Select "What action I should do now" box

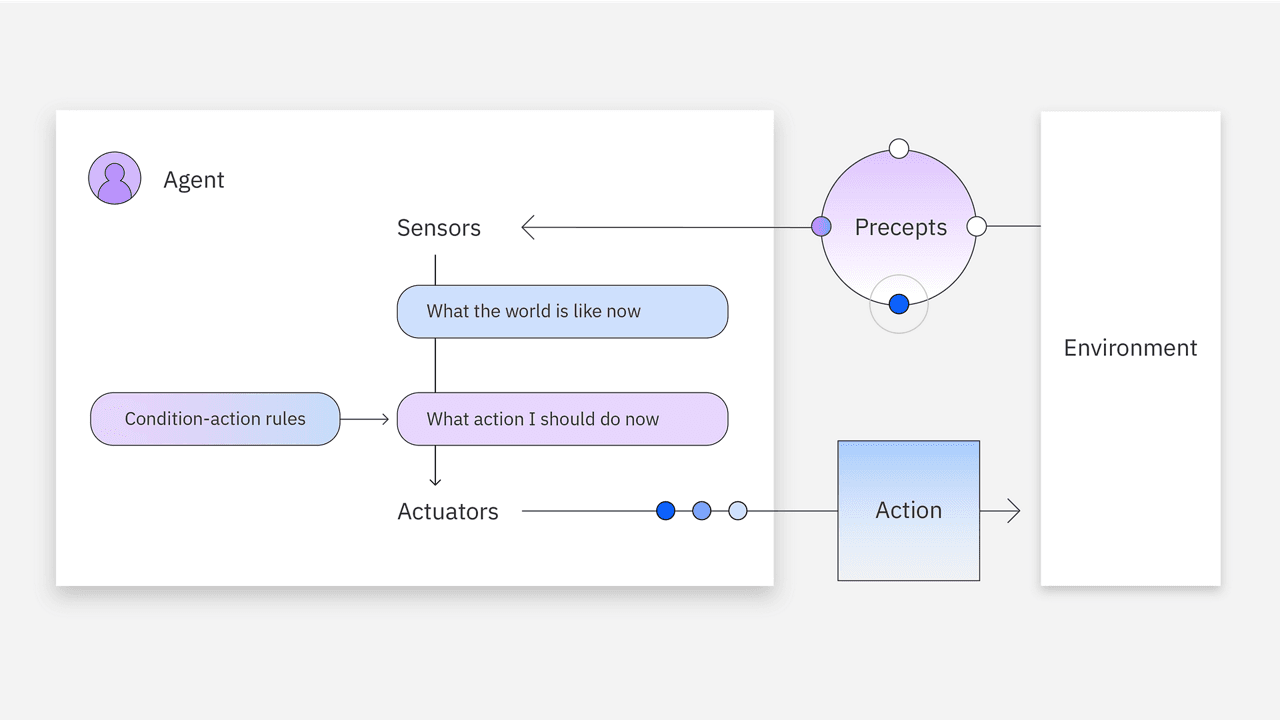562,419
